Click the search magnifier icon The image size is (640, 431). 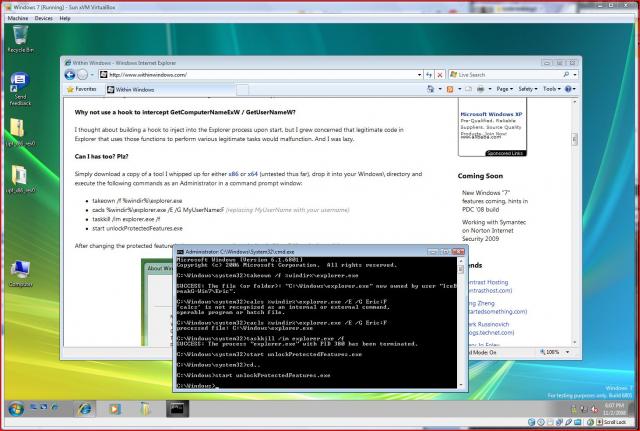[x=566, y=75]
